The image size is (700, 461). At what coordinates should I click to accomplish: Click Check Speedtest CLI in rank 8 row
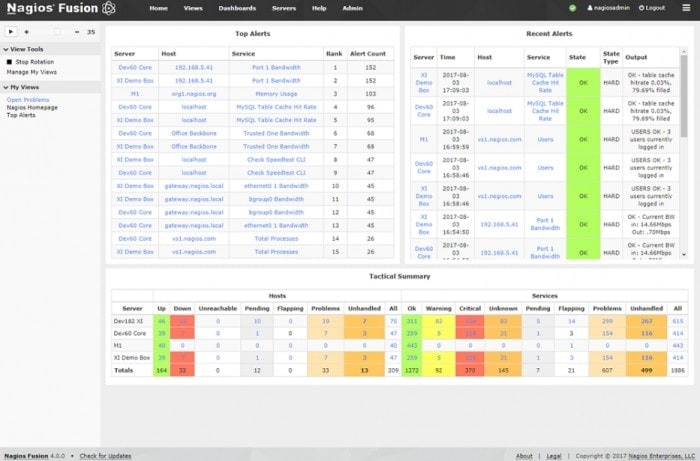point(276,160)
